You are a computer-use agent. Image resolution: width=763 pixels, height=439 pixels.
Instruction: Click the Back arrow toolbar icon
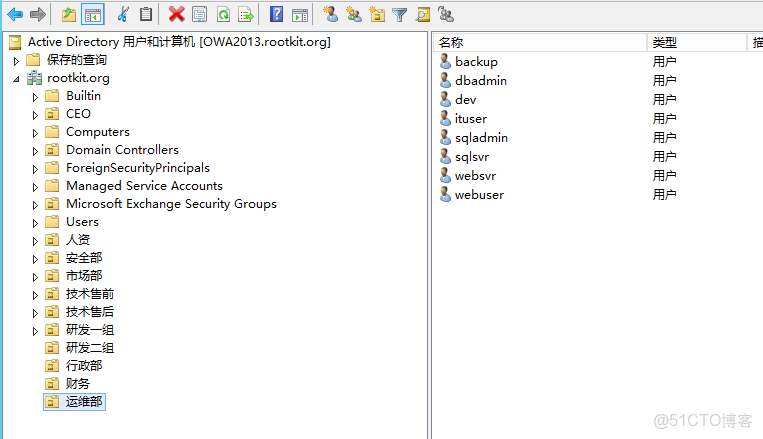click(15, 15)
